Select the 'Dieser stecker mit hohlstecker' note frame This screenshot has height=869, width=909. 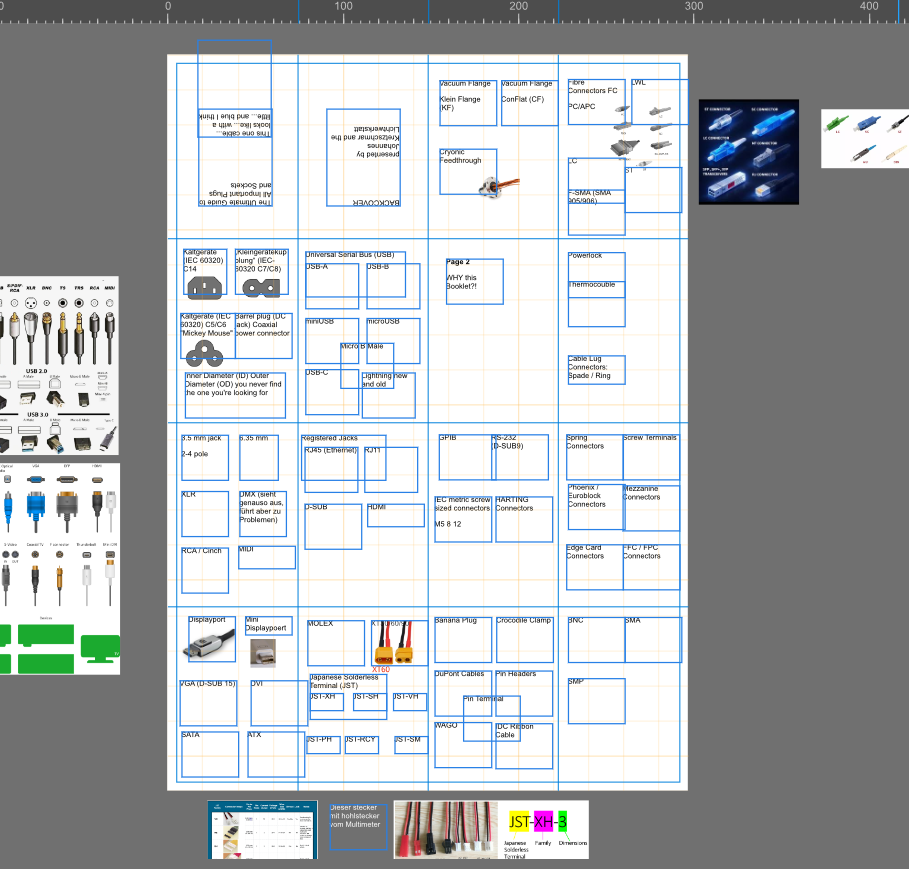[358, 827]
